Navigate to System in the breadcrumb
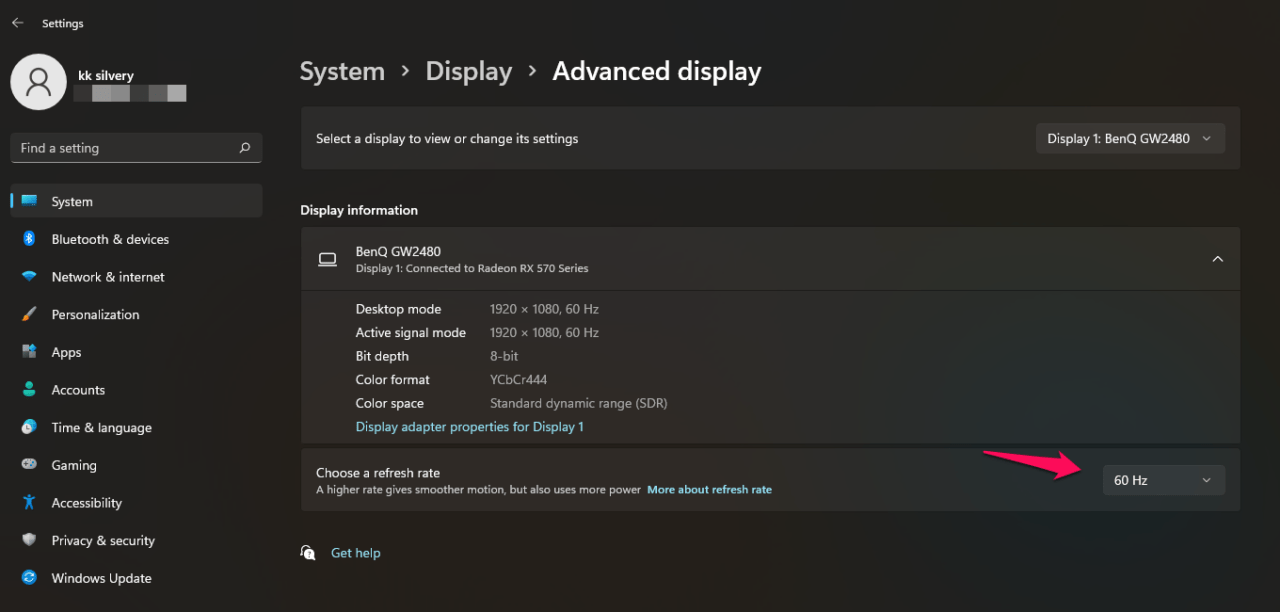 pyautogui.click(x=342, y=72)
